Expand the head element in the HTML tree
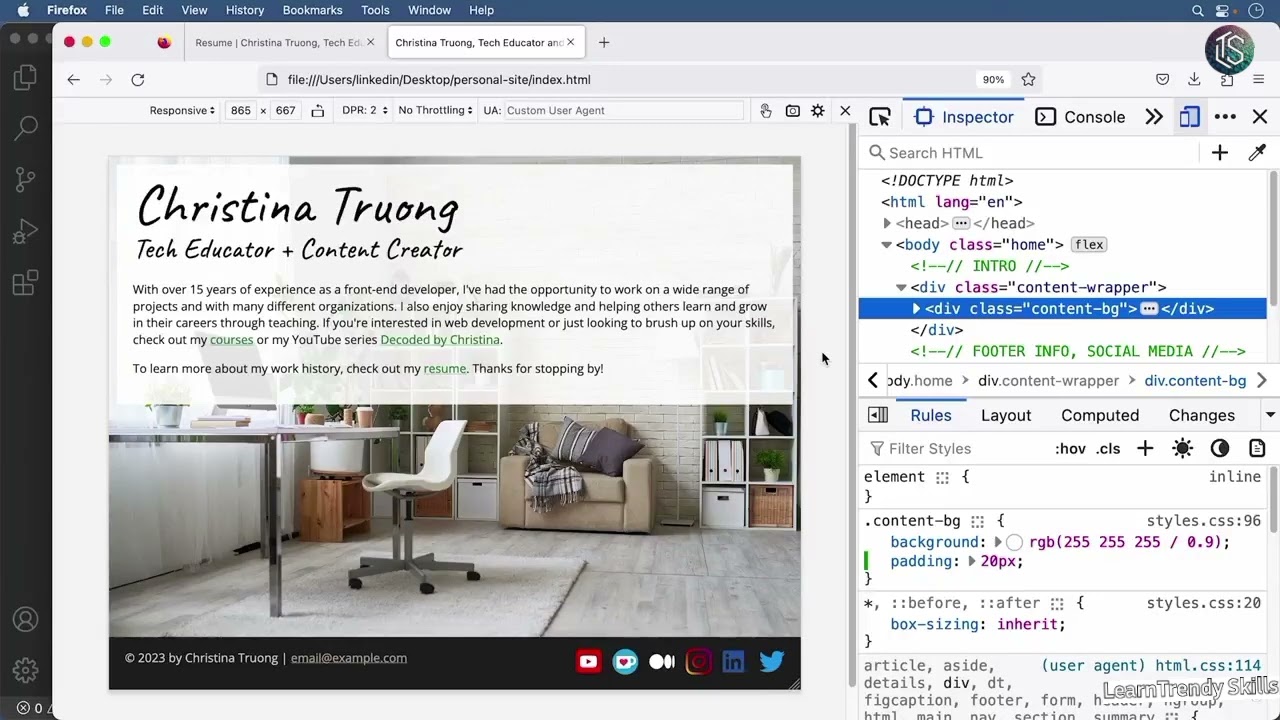The width and height of the screenshot is (1280, 720). 887,223
